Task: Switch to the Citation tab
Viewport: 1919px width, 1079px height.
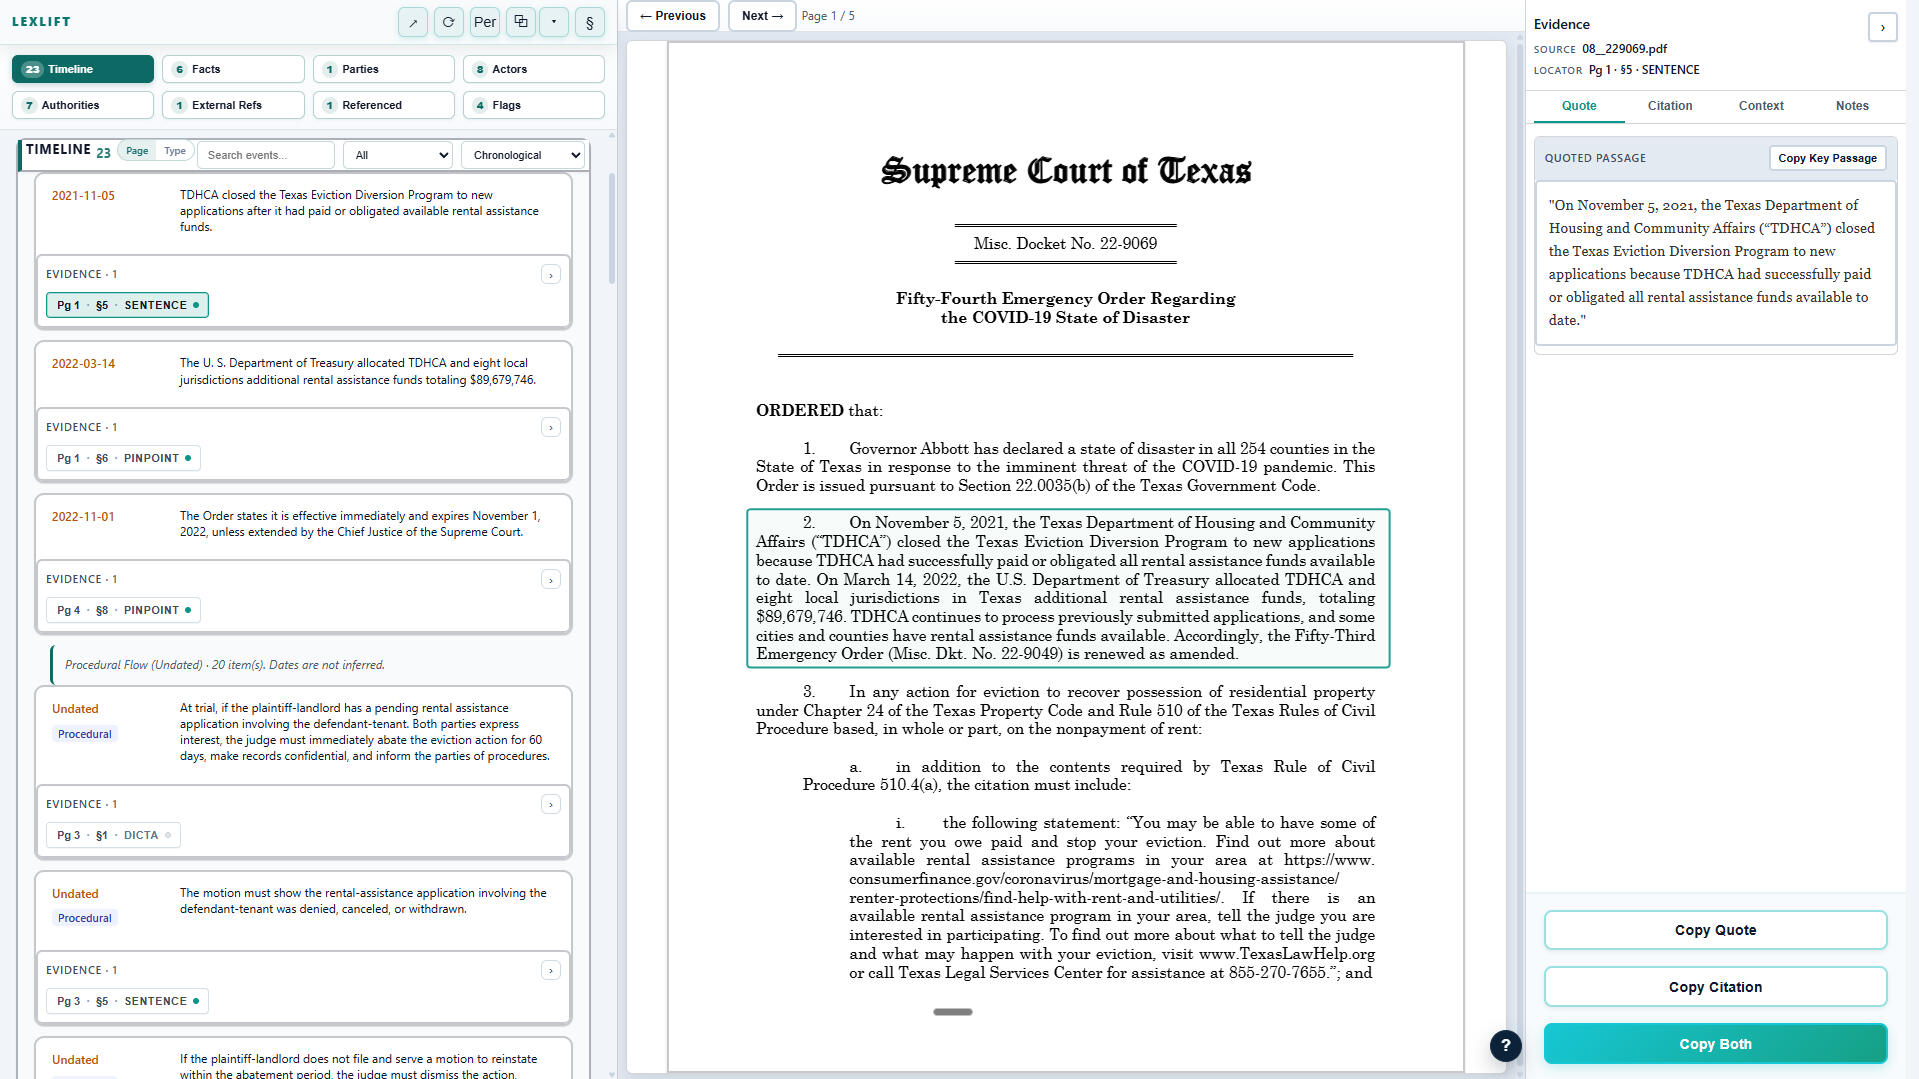Action: pyautogui.click(x=1669, y=106)
